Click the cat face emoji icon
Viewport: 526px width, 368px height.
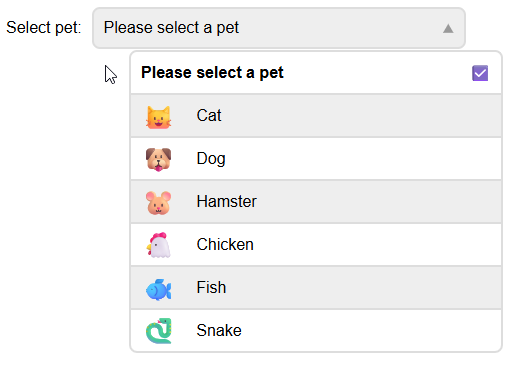(158, 117)
